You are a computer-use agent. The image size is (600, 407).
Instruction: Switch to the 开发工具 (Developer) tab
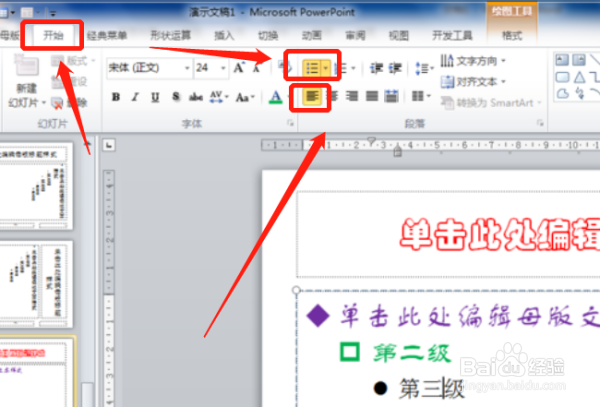452,36
